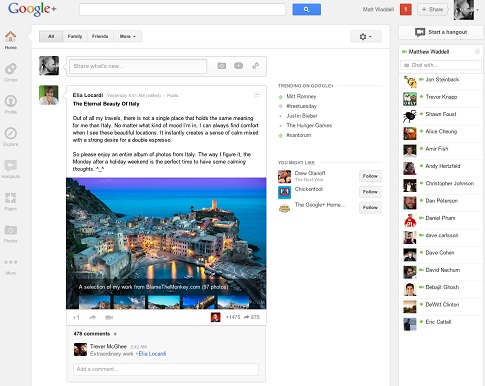Screen dimensions: 485x386
Task: Follow The Google+ Home page
Action: pos(370,207)
